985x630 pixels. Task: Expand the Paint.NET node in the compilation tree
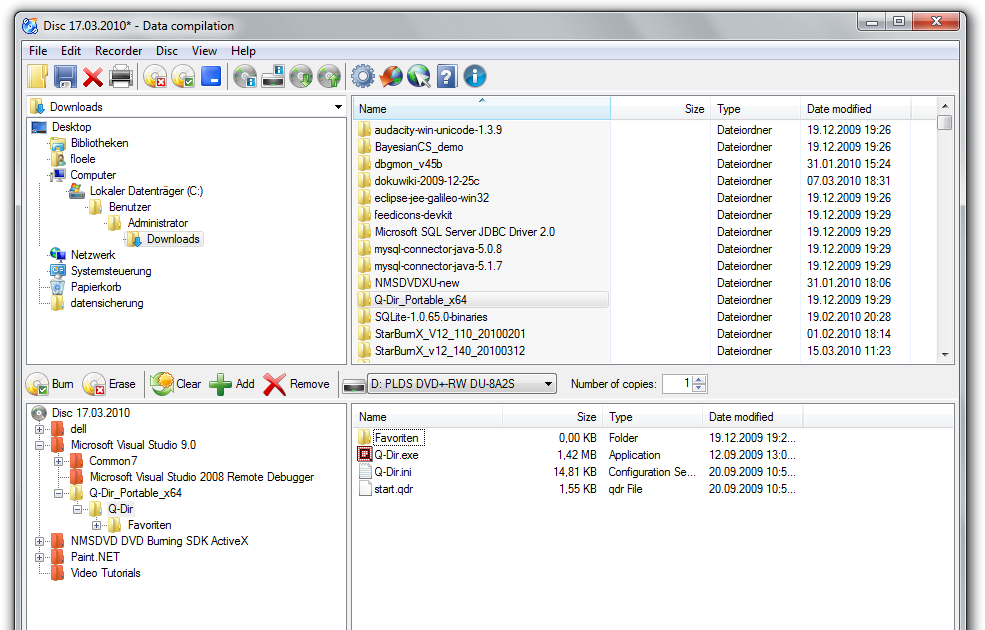[x=42, y=558]
